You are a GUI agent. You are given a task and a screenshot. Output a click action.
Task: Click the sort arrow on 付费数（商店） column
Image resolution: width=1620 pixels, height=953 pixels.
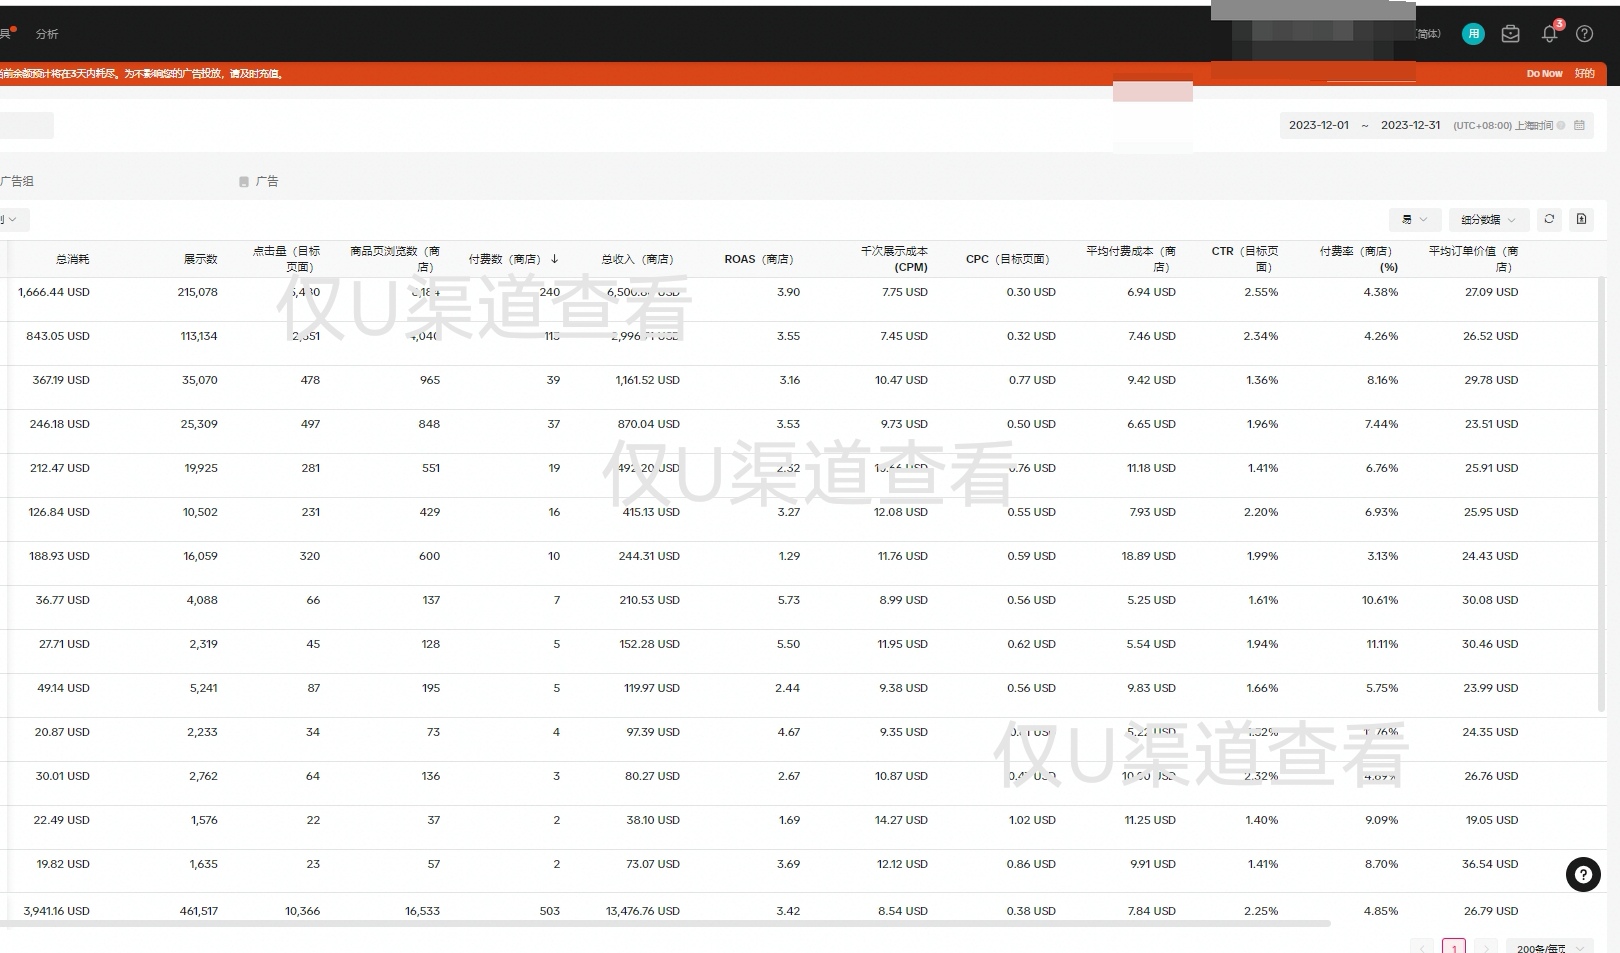[555, 259]
